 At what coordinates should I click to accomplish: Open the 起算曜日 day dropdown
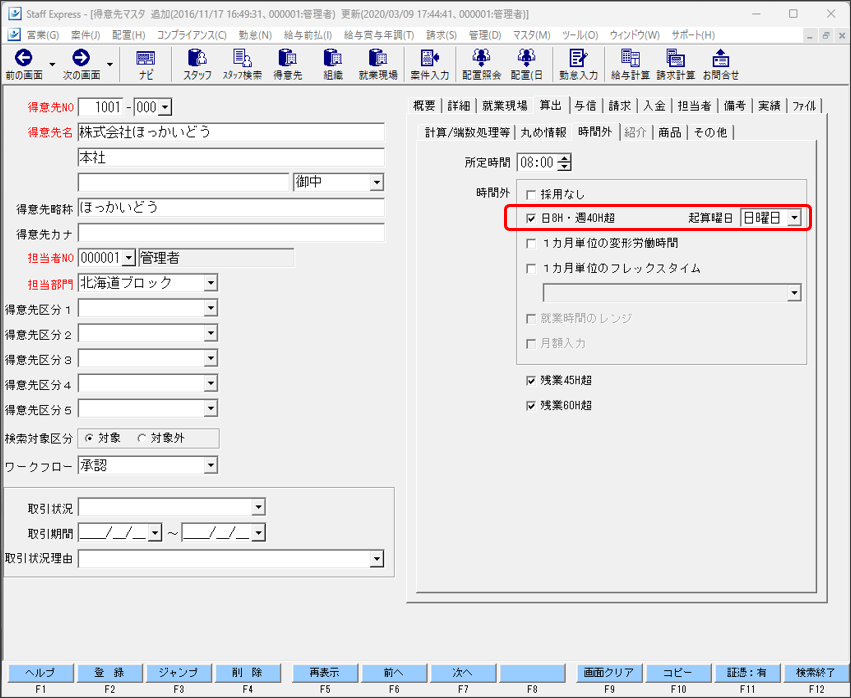[793, 216]
